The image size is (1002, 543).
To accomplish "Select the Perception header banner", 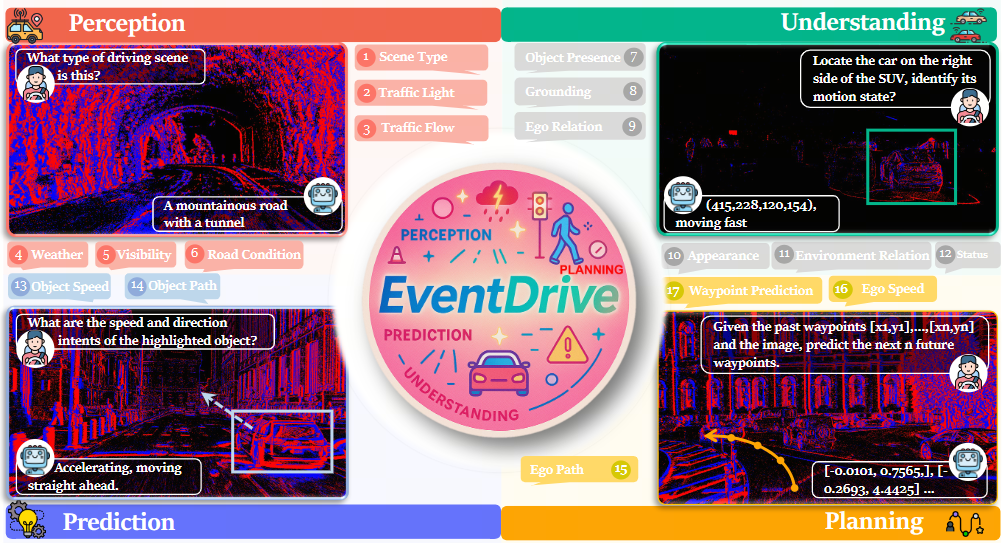I will pos(254,24).
